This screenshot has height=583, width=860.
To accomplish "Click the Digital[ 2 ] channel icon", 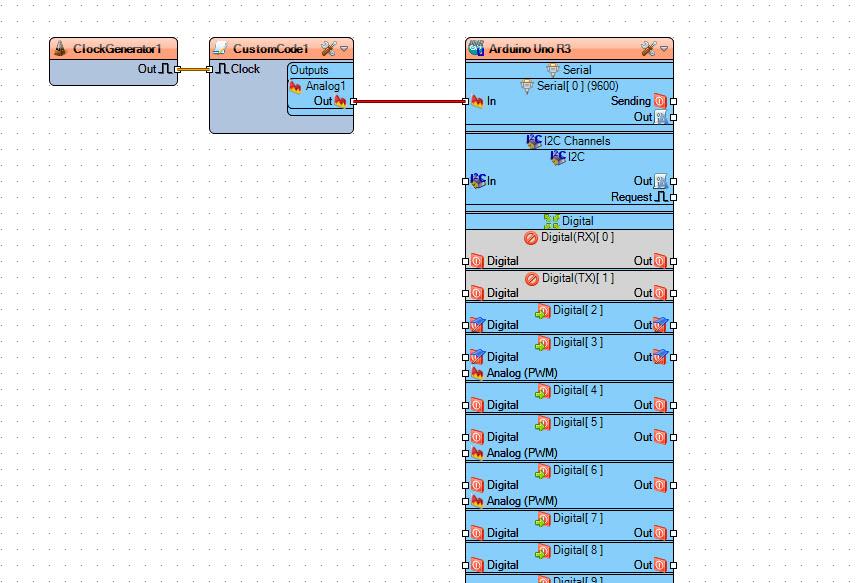I will 542,312.
